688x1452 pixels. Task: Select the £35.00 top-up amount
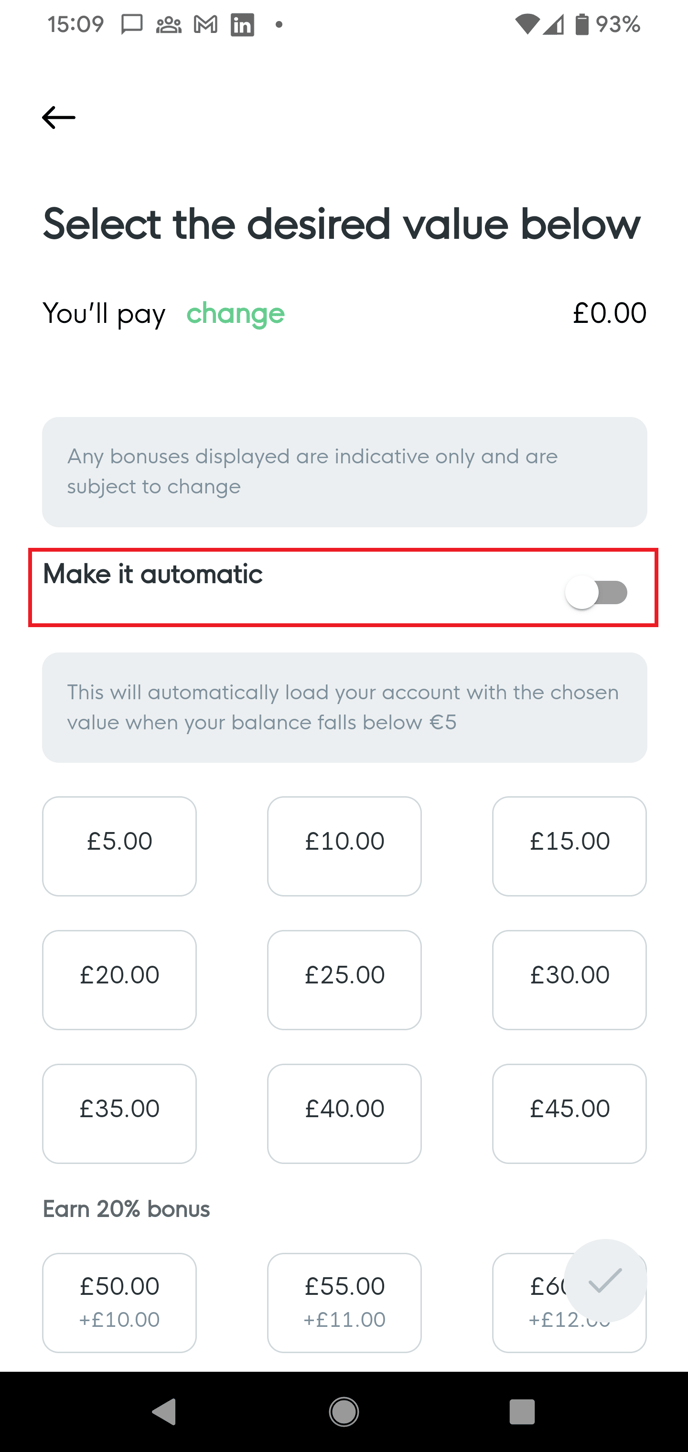pos(119,1113)
